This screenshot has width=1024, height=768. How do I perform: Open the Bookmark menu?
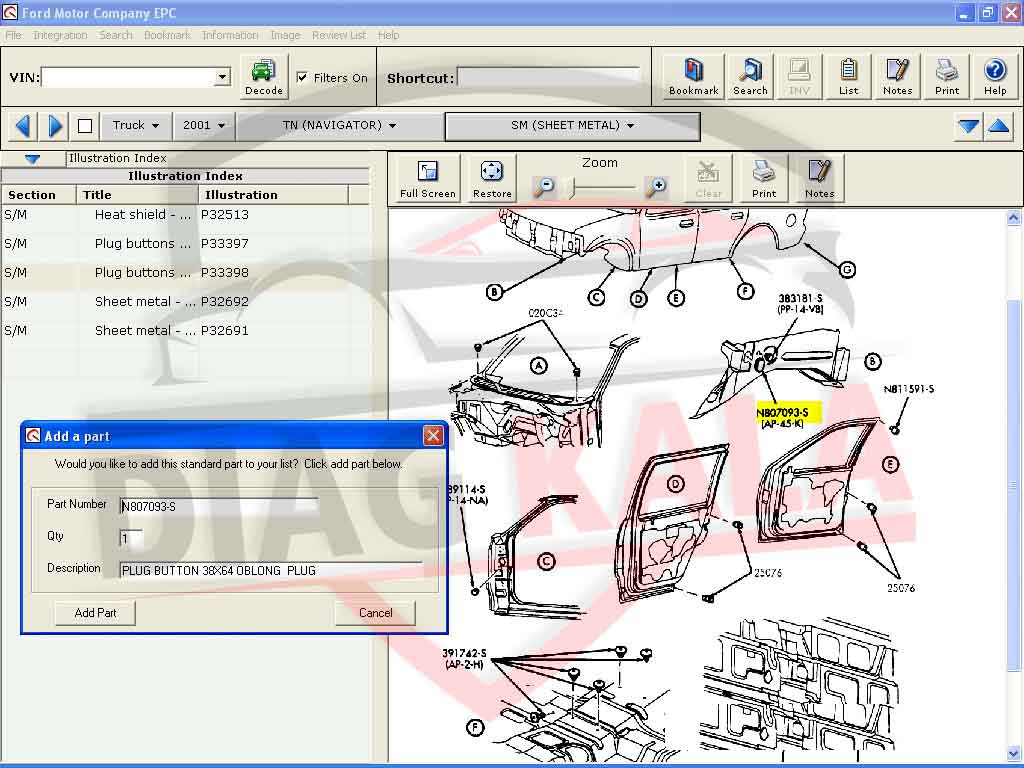pos(167,35)
